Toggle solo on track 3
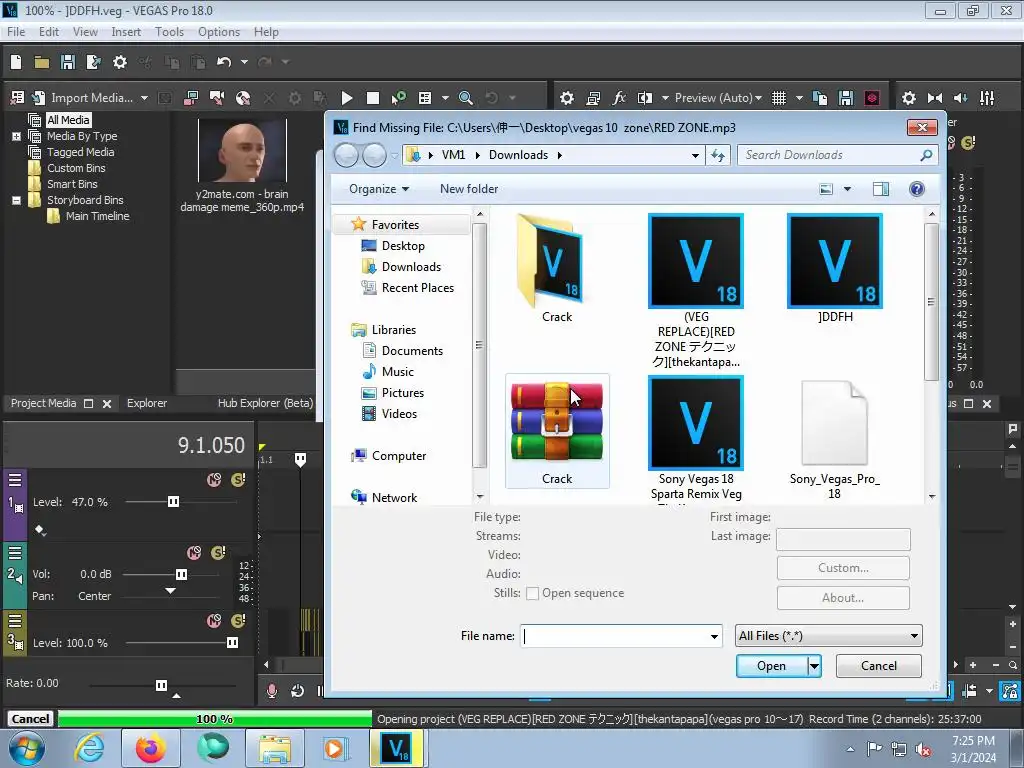Image resolution: width=1024 pixels, height=768 pixels. [238, 621]
